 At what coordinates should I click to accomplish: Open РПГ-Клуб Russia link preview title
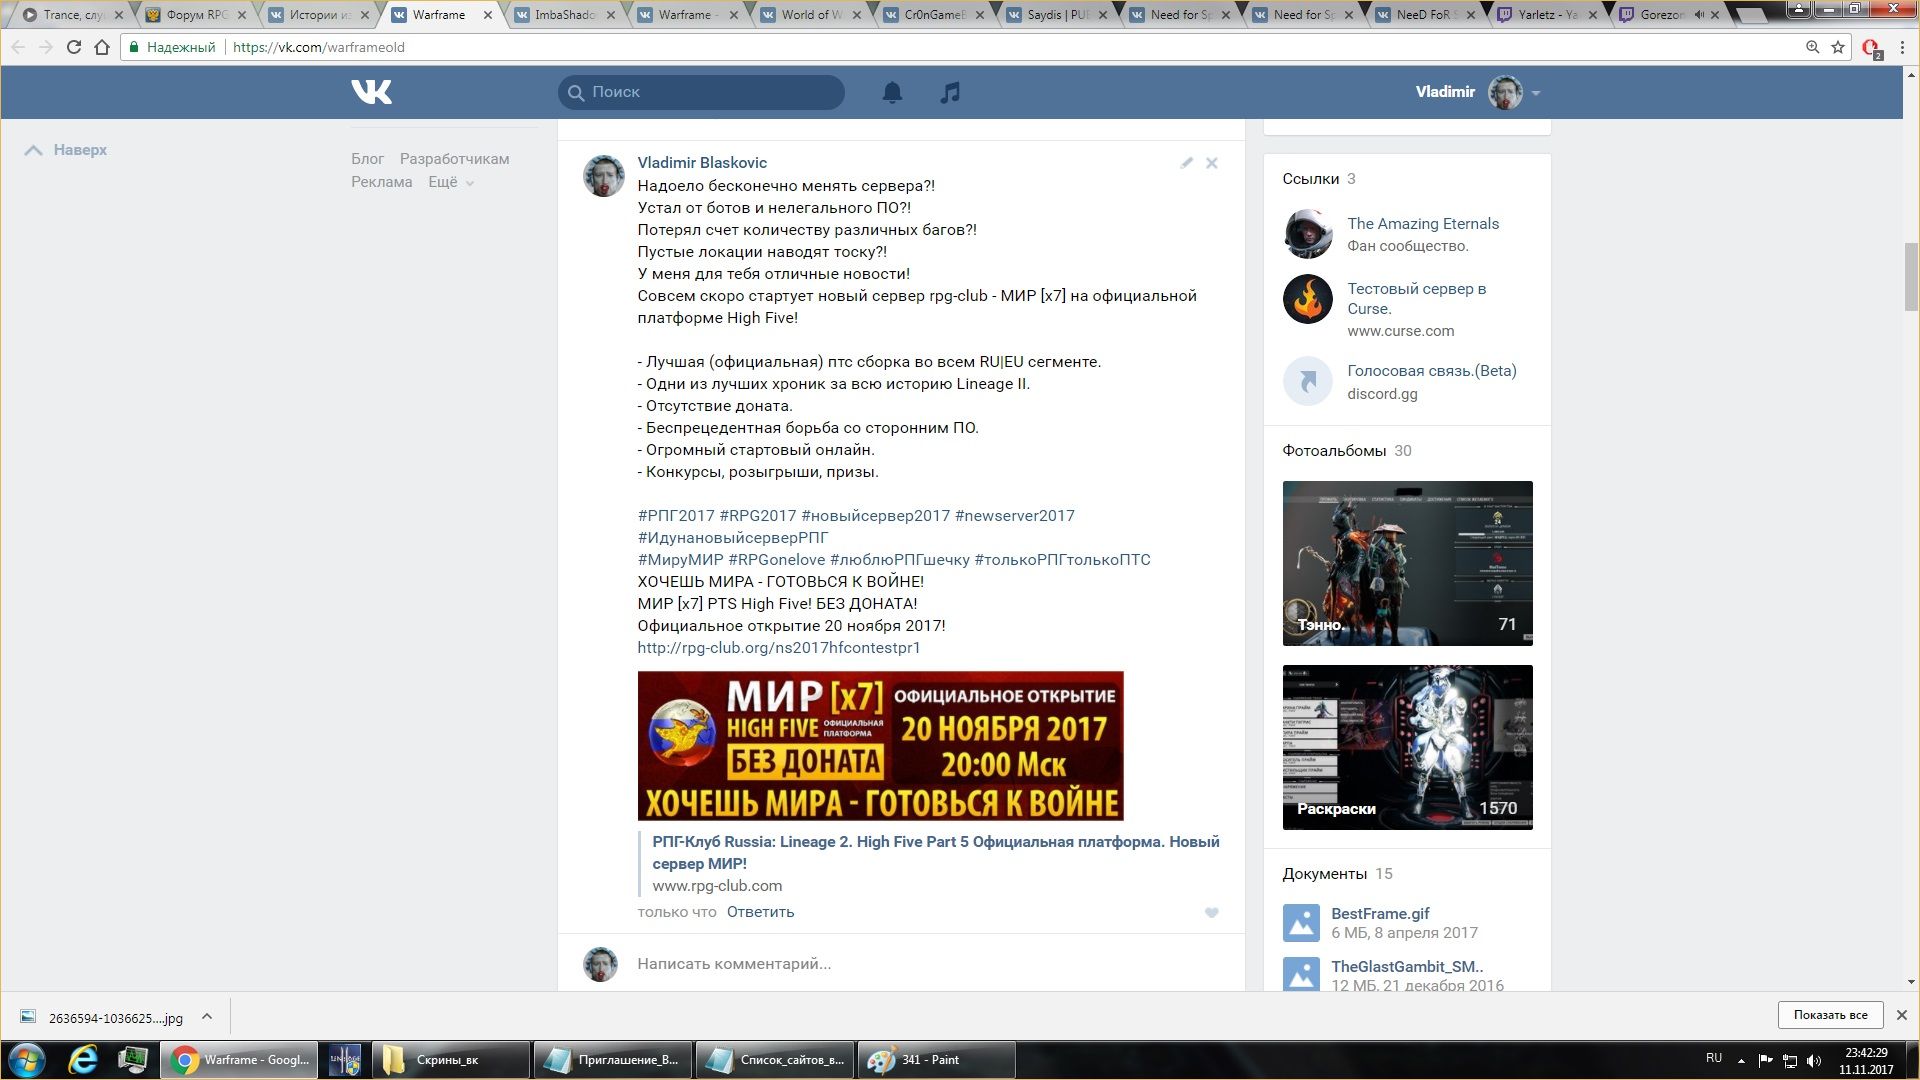(x=936, y=852)
